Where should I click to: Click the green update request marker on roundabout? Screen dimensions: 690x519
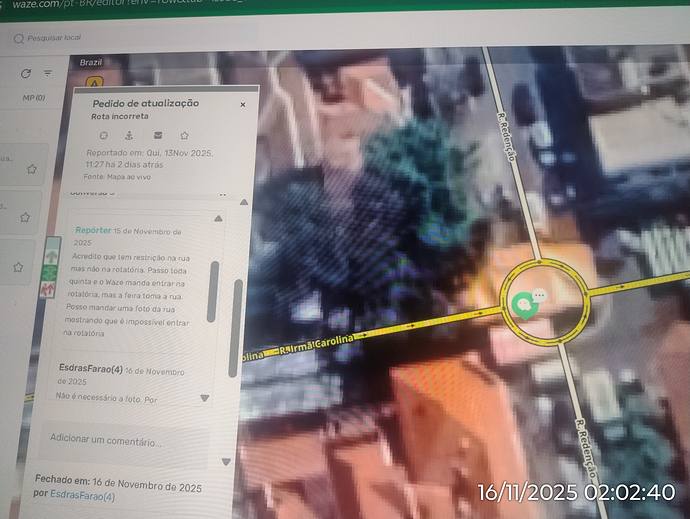[x=522, y=303]
